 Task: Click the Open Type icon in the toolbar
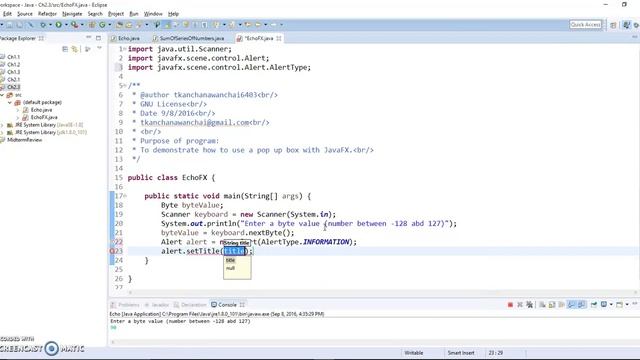click(x=119, y=25)
